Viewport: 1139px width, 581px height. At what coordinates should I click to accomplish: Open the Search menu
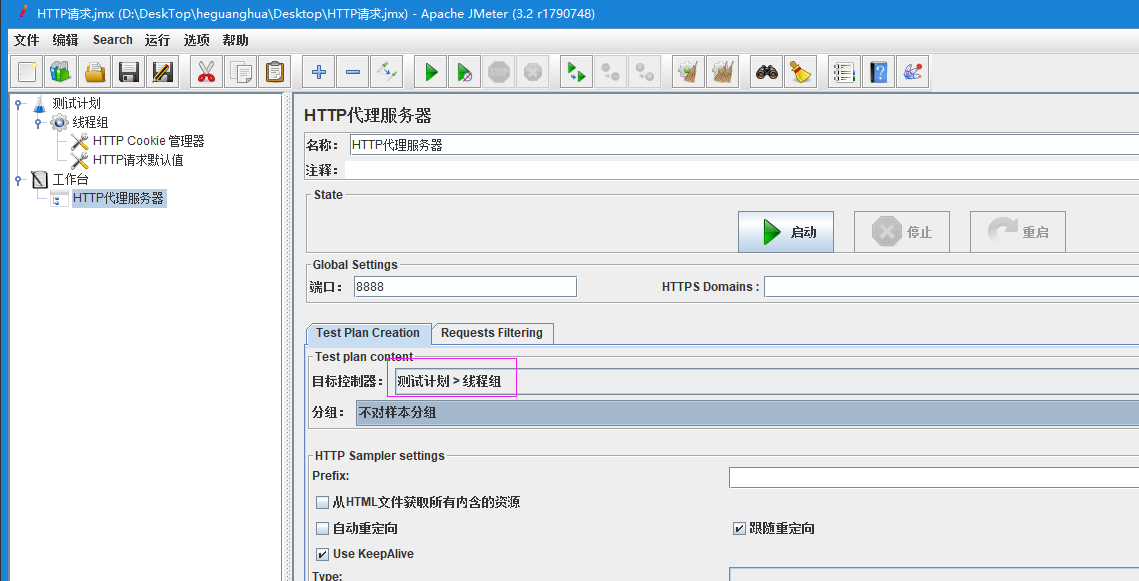[113, 41]
